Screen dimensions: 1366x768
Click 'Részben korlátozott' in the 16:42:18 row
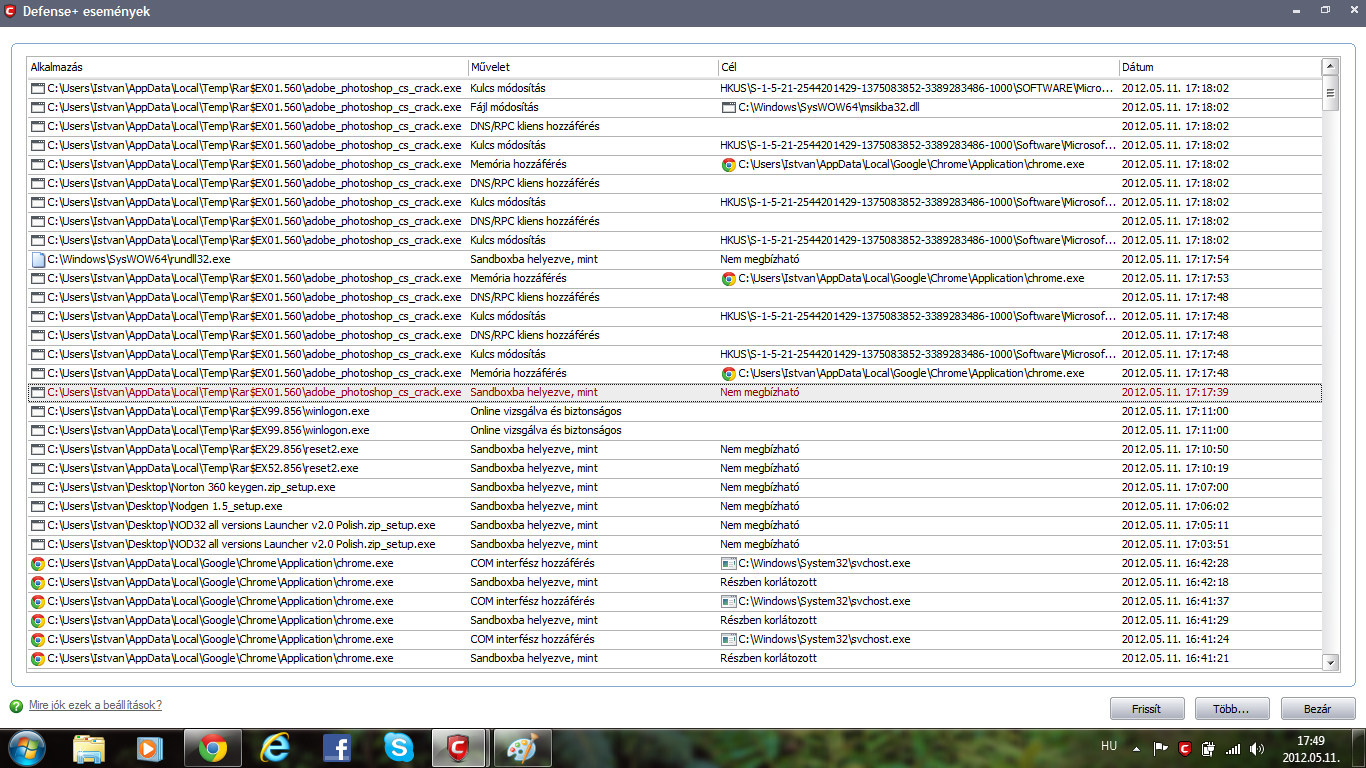769,582
